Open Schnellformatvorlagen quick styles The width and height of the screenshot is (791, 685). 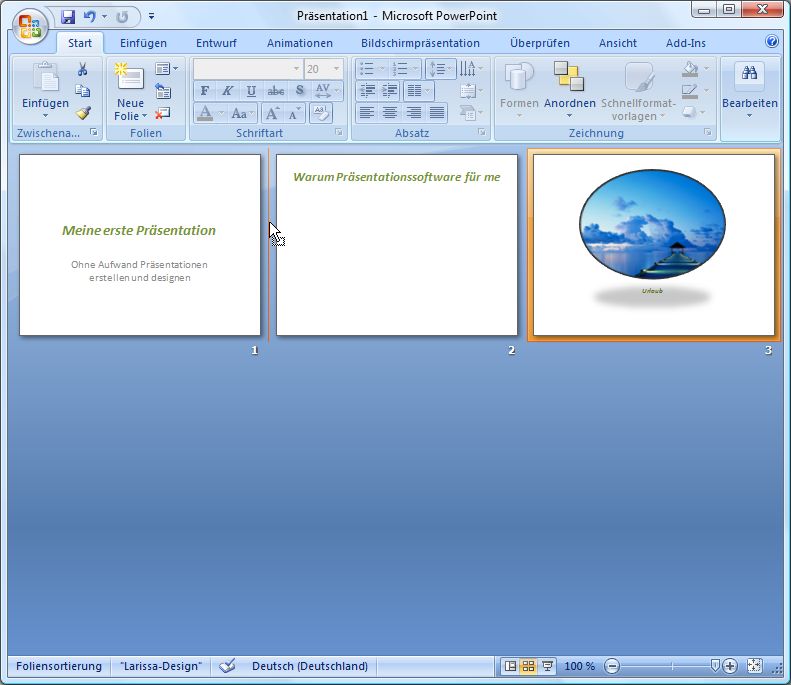pos(638,91)
